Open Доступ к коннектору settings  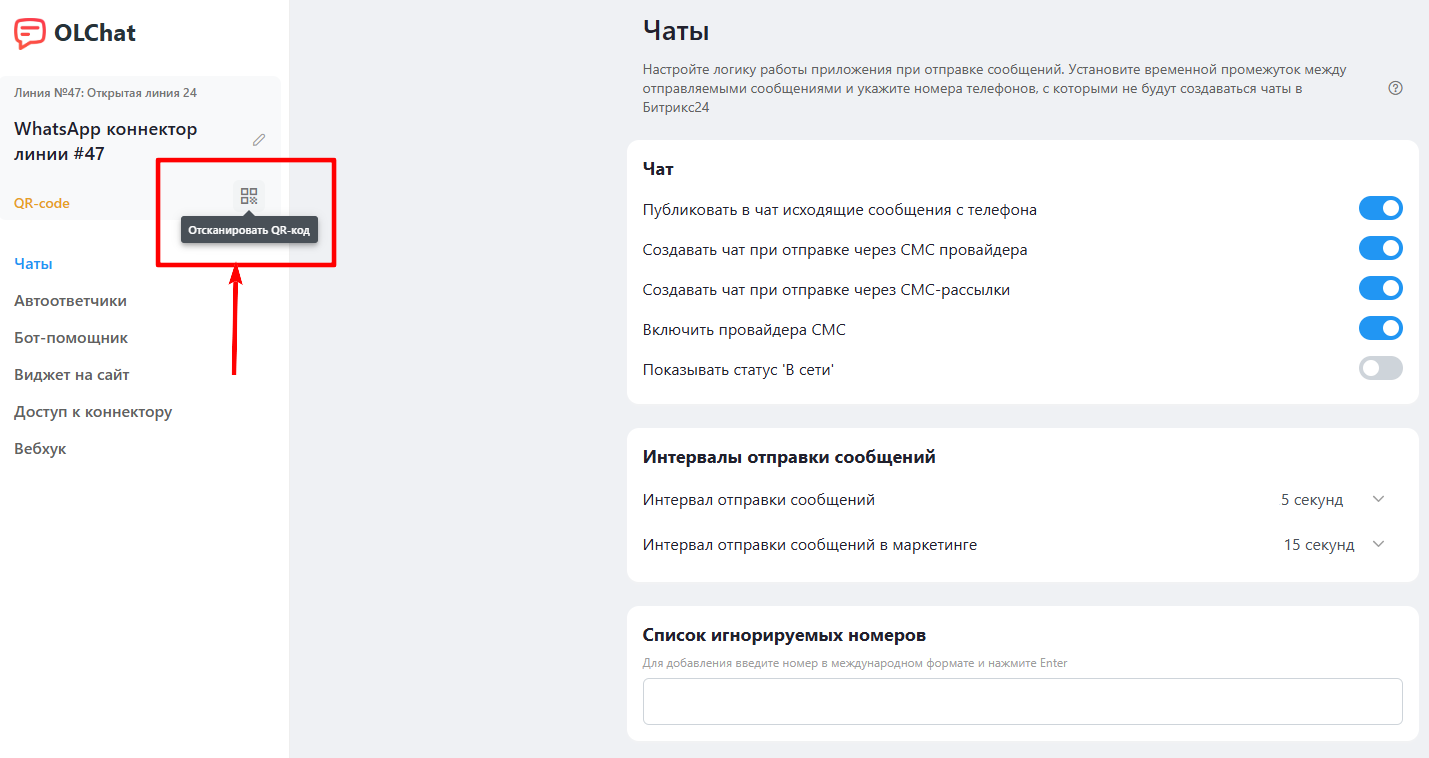93,412
